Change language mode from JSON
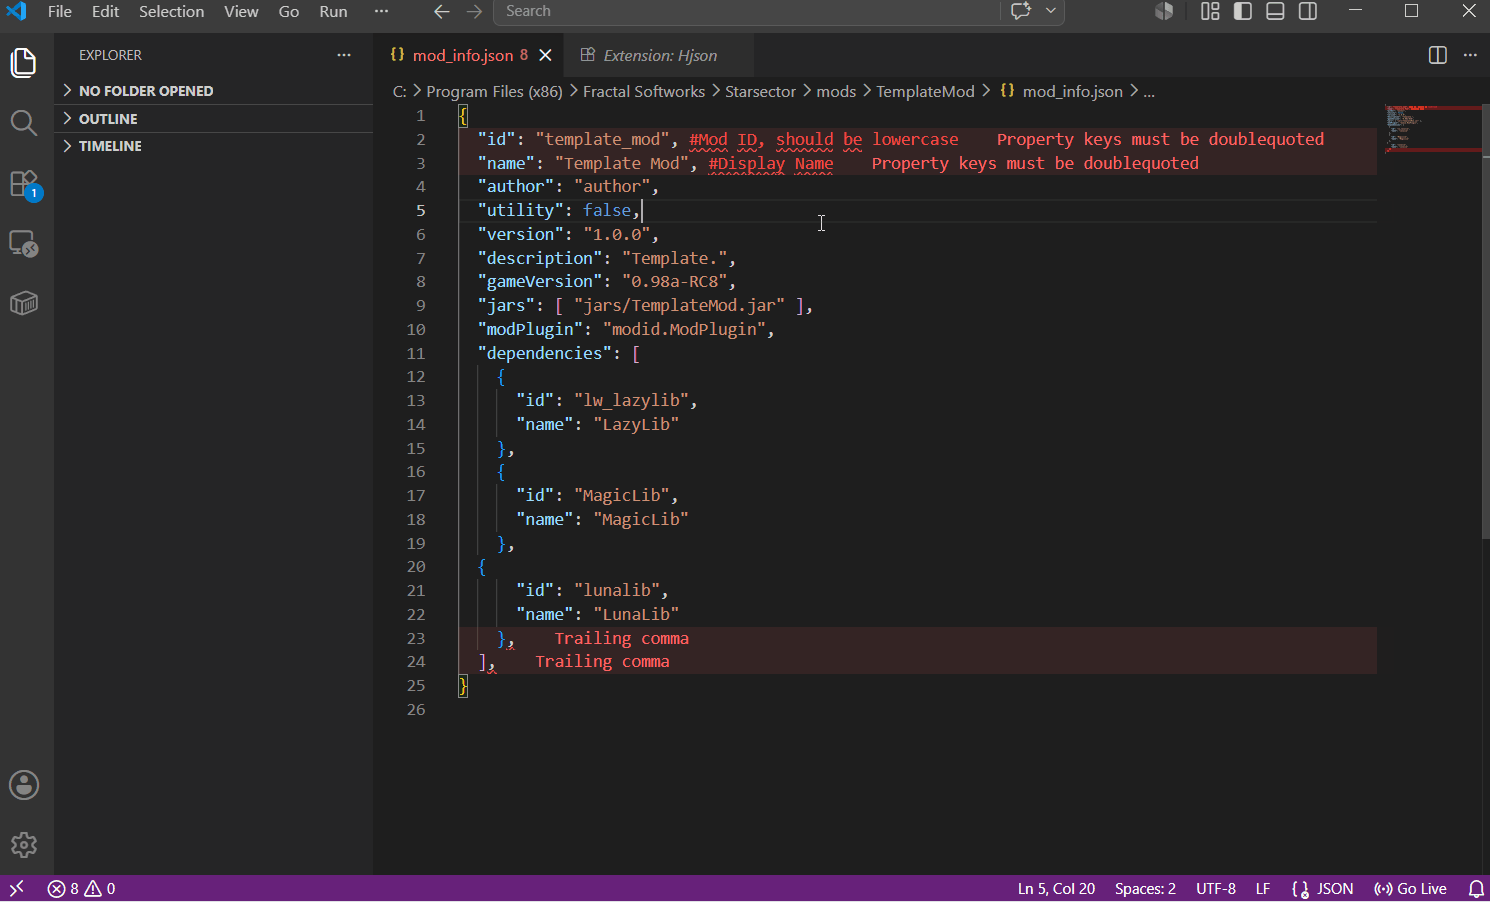 point(1335,888)
